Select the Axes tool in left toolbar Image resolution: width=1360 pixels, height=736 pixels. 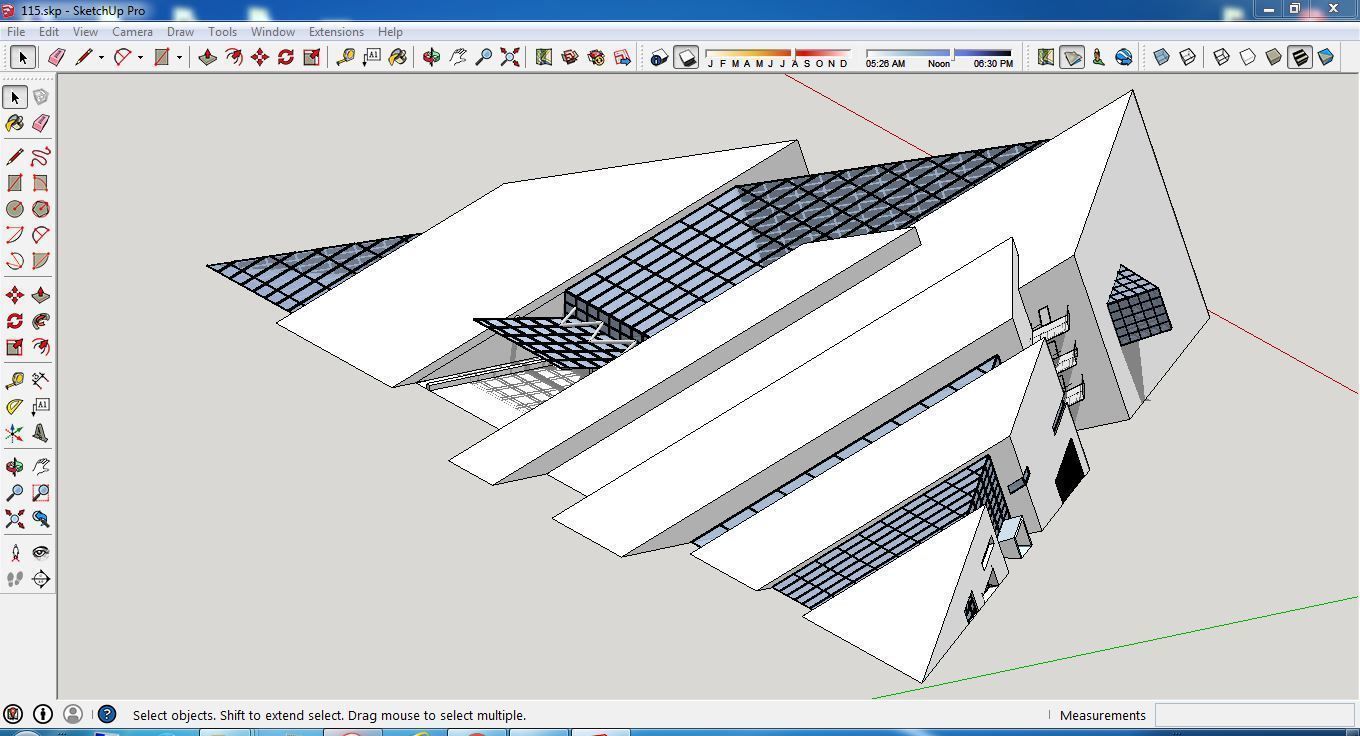click(15, 433)
